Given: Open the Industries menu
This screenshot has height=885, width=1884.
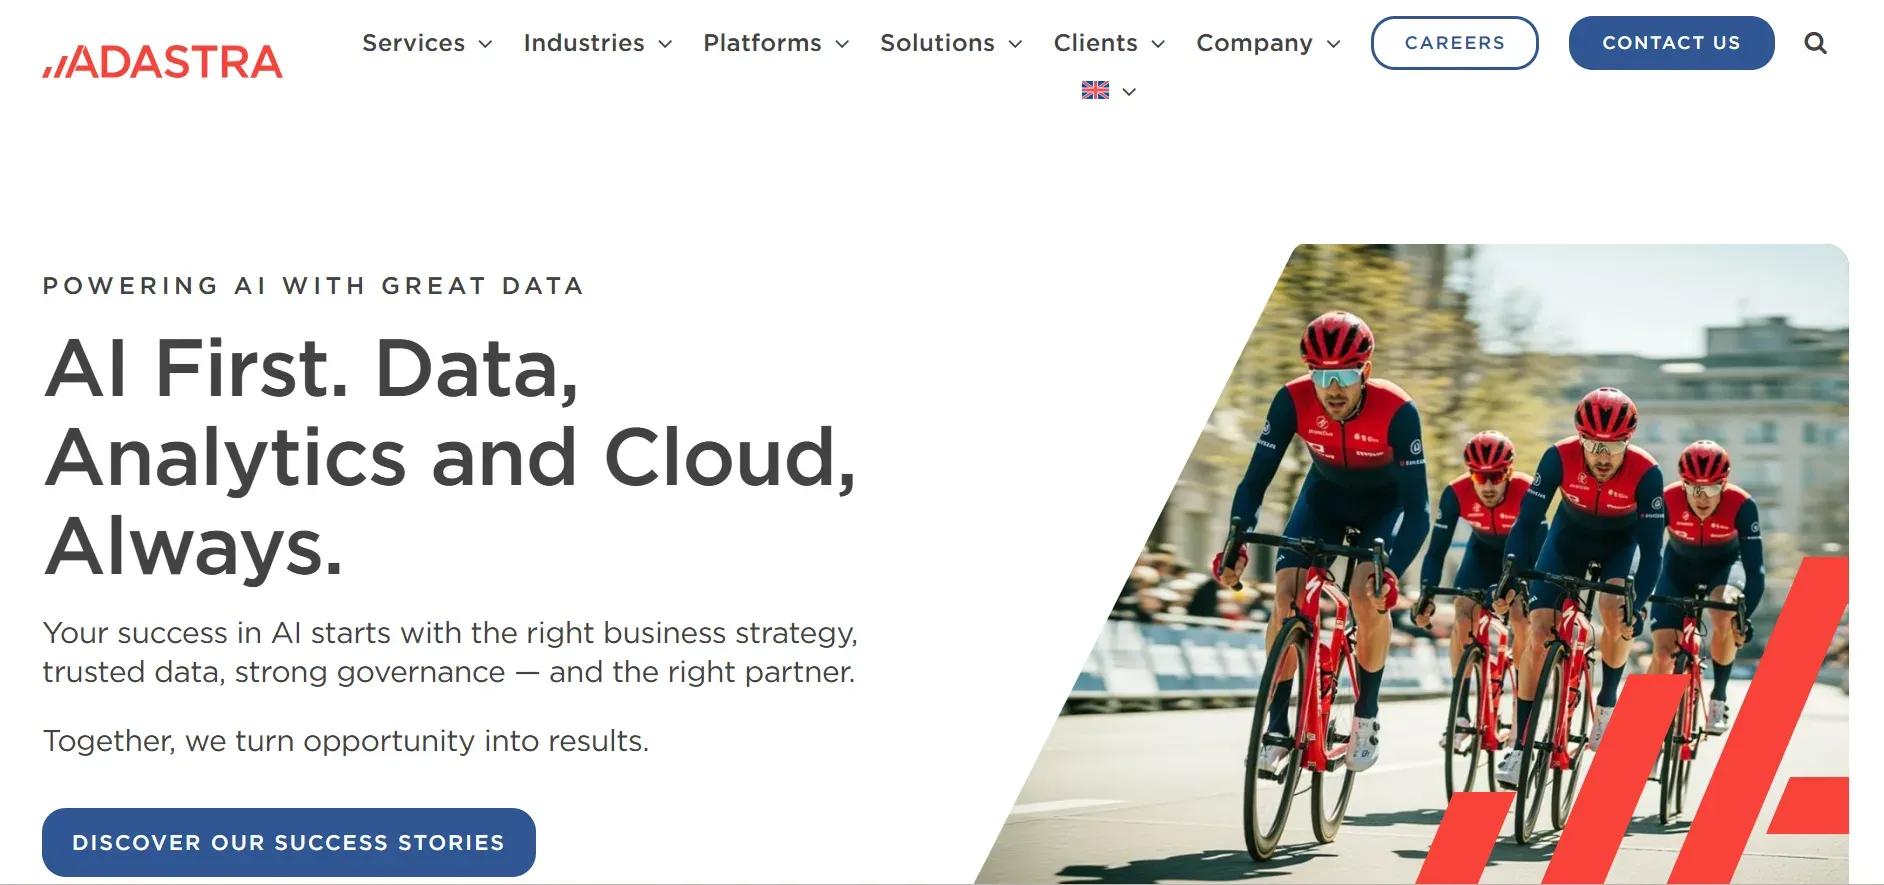Looking at the screenshot, I should point(584,43).
